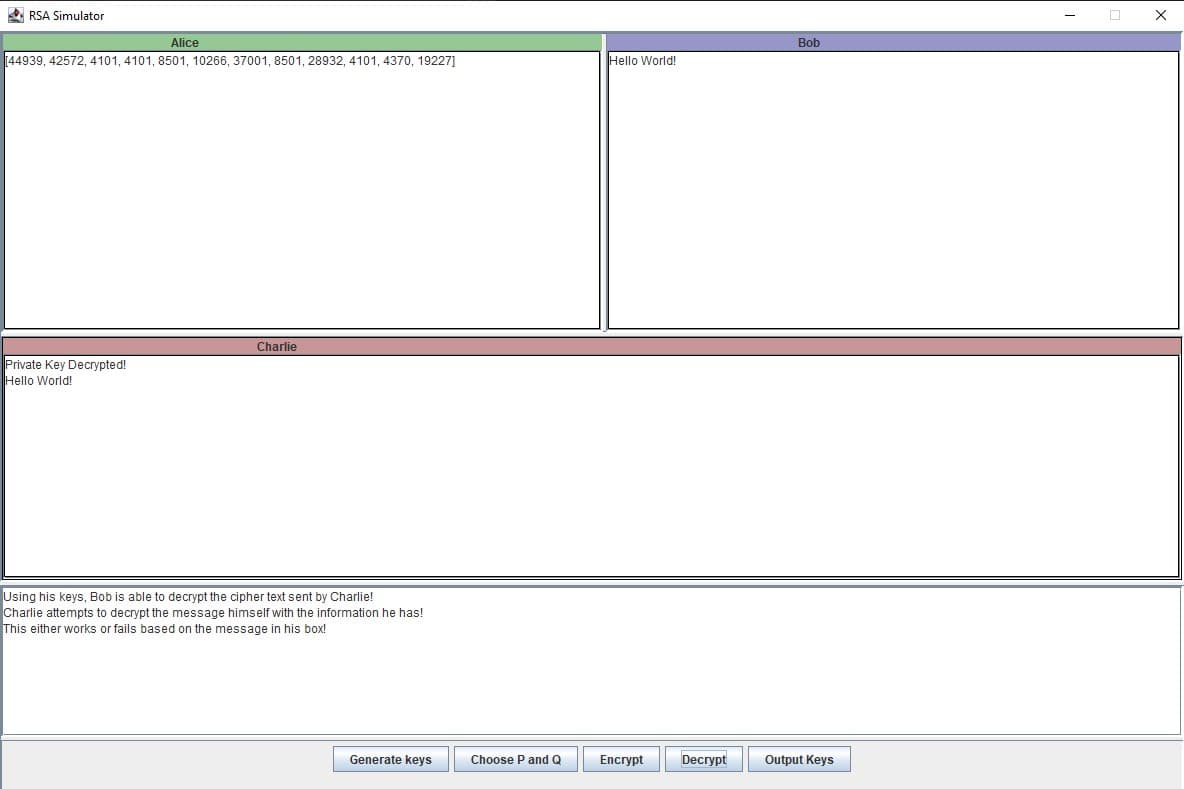Encrypt the message with the Encrypt button
The width and height of the screenshot is (1184, 789).
click(621, 760)
